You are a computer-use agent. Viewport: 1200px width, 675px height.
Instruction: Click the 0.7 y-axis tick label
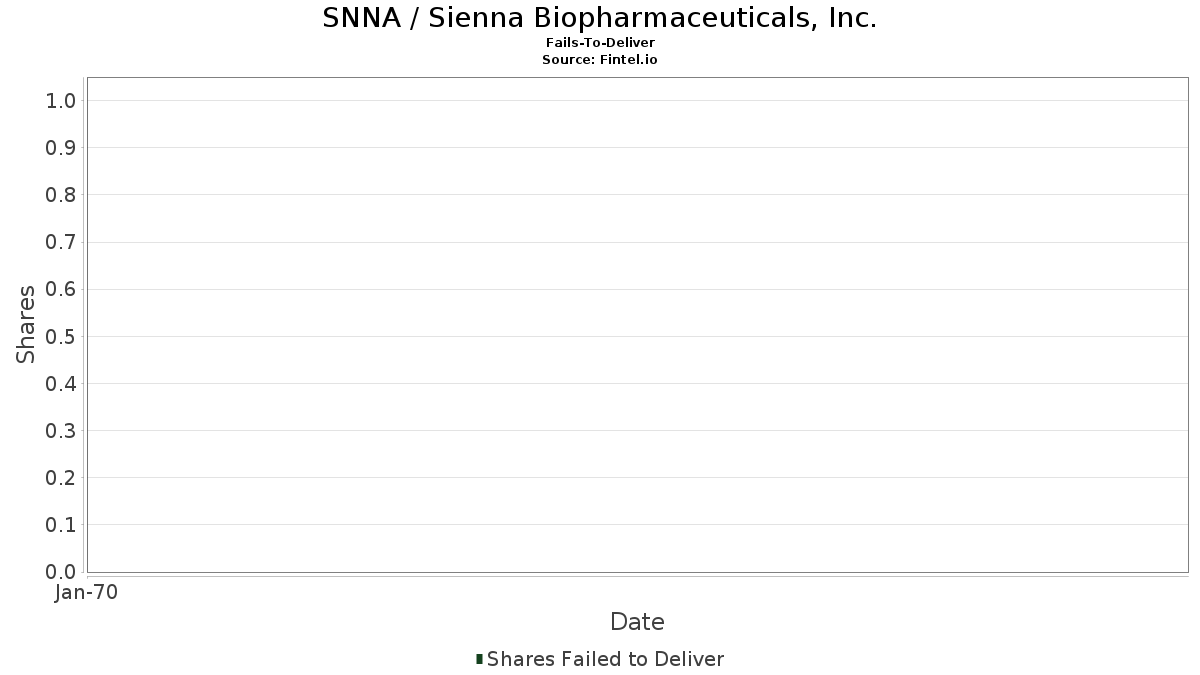tap(61, 242)
